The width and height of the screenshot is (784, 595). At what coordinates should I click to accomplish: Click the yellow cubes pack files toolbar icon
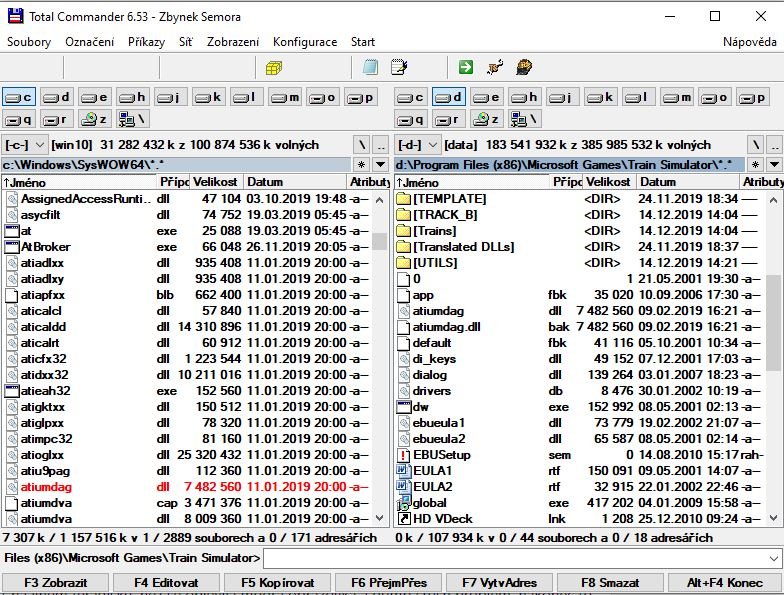(x=273, y=67)
